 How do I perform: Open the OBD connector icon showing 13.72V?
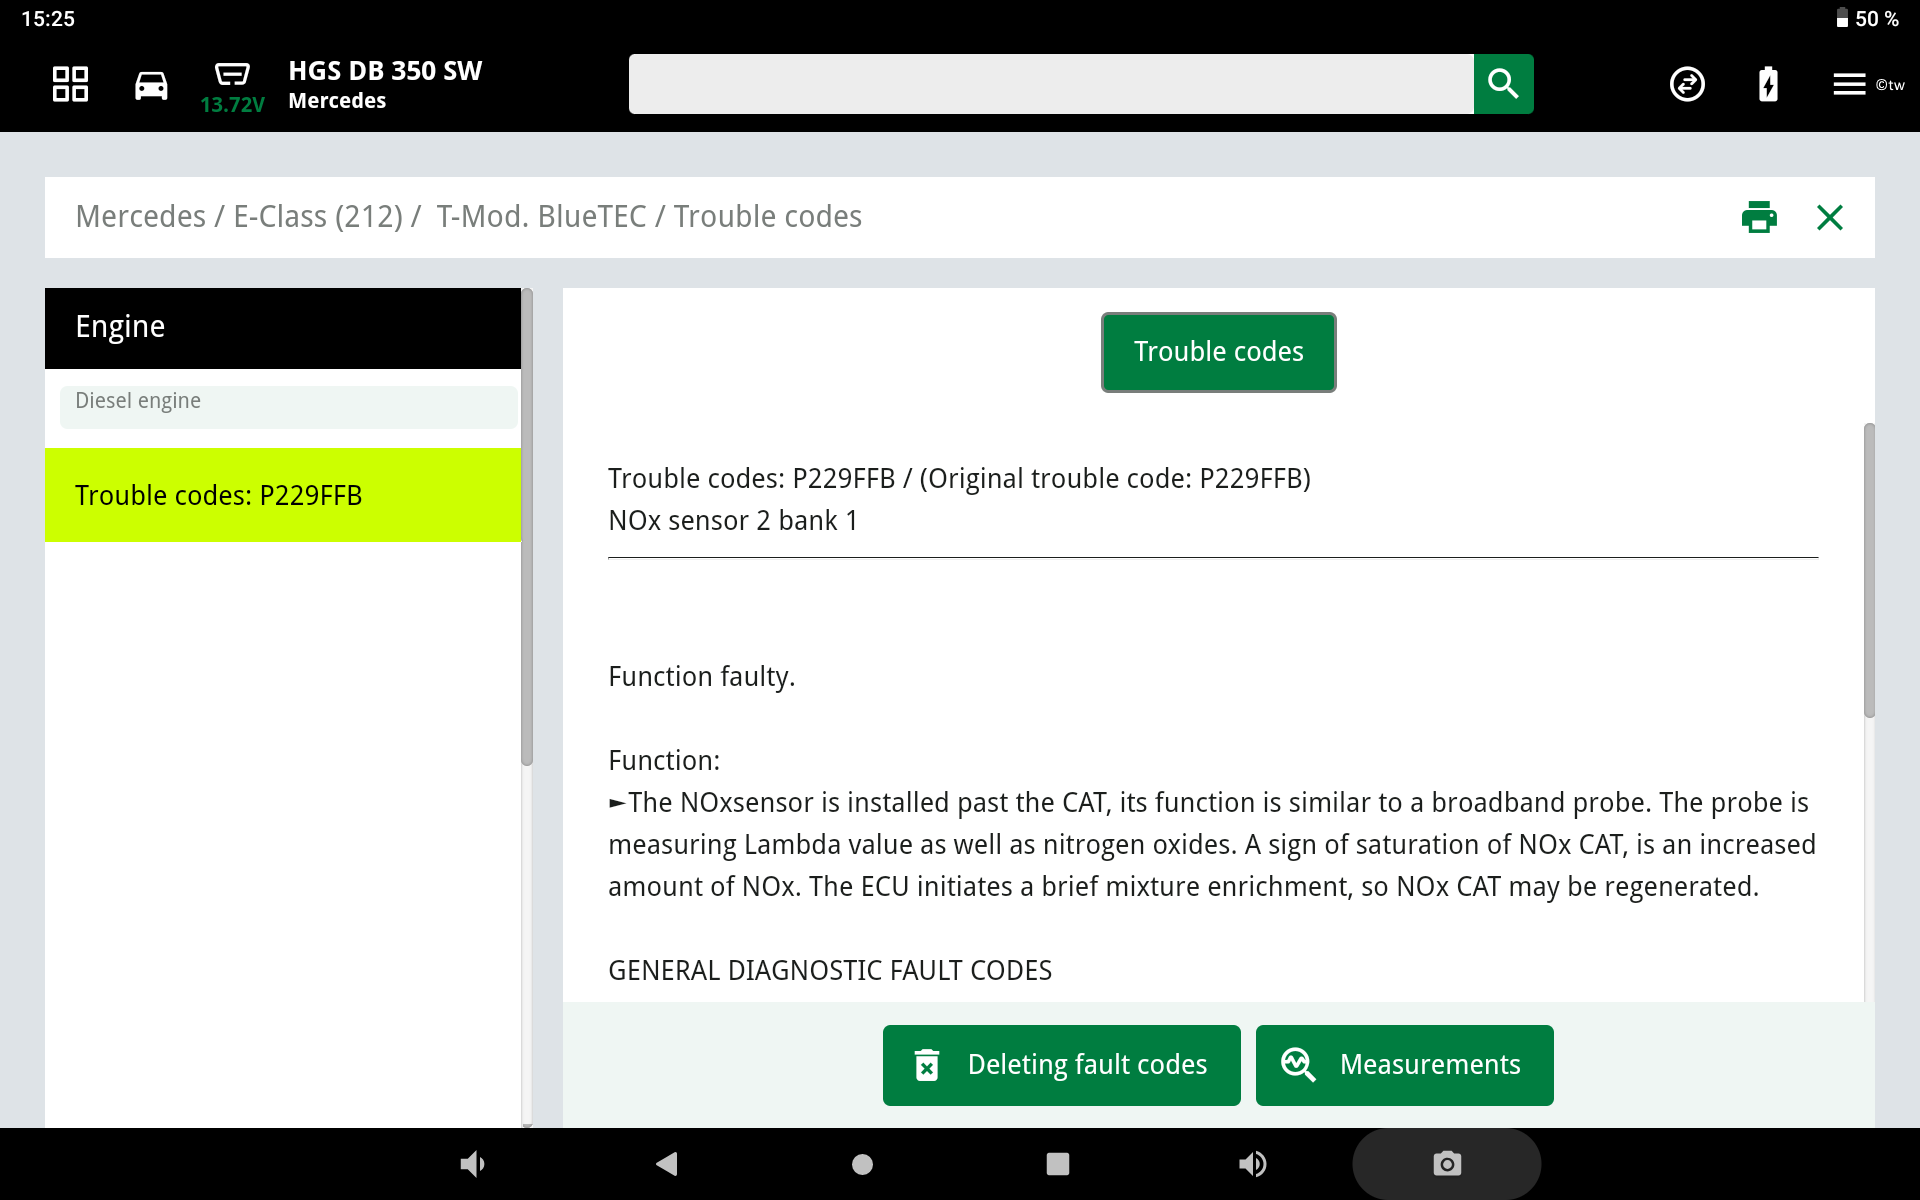point(232,75)
